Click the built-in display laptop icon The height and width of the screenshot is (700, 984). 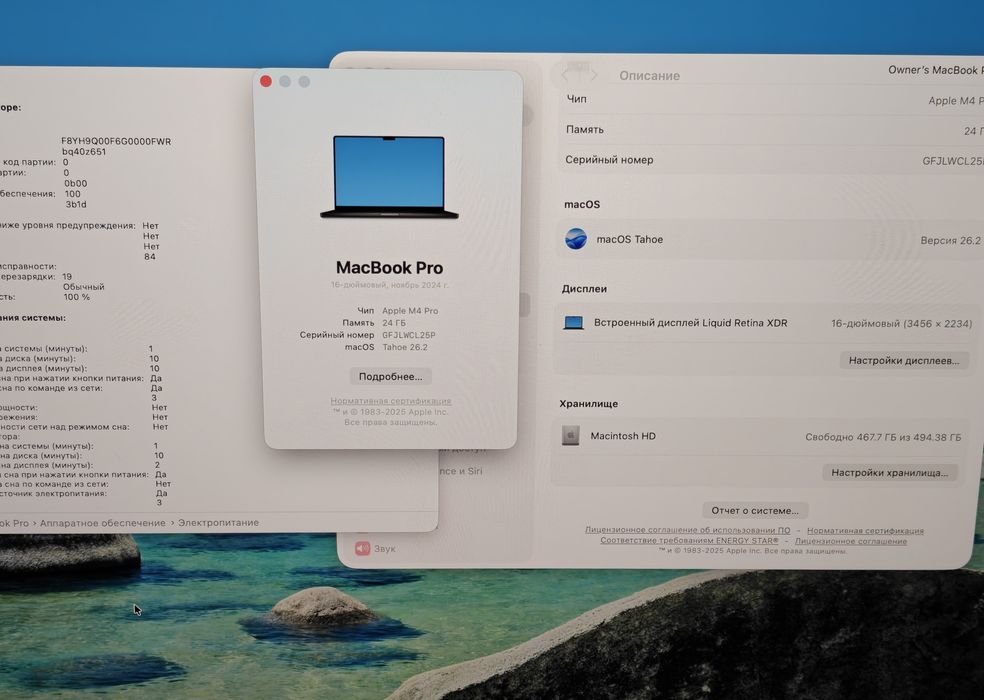tap(573, 323)
